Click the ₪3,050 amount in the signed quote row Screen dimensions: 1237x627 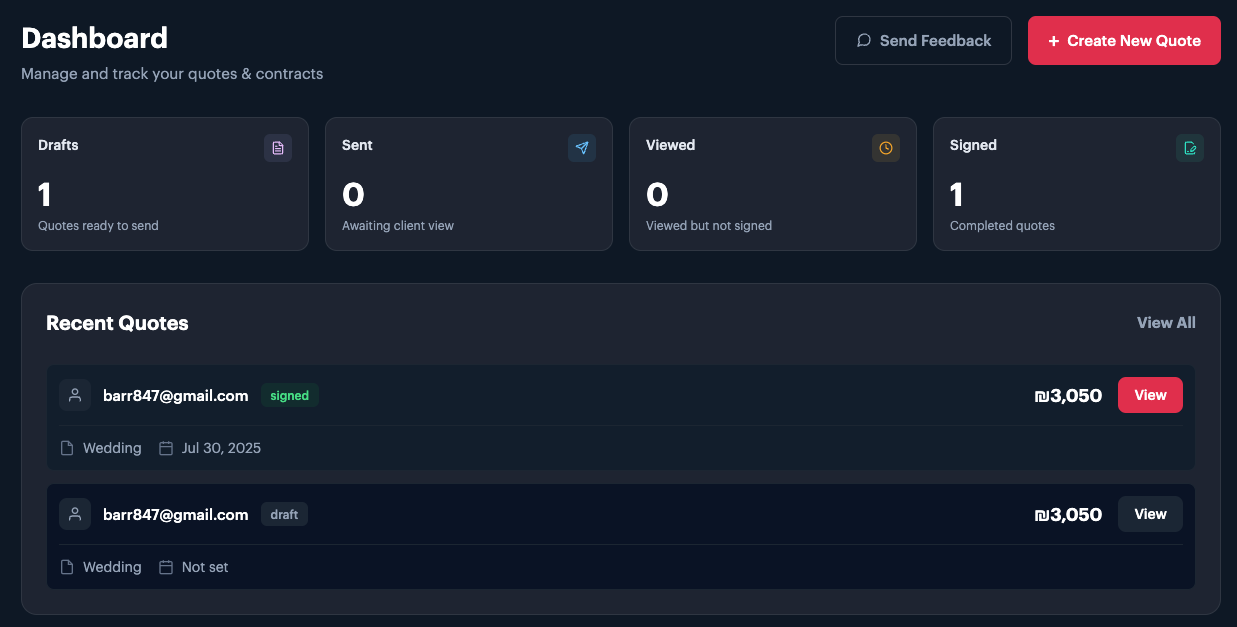coord(1068,395)
